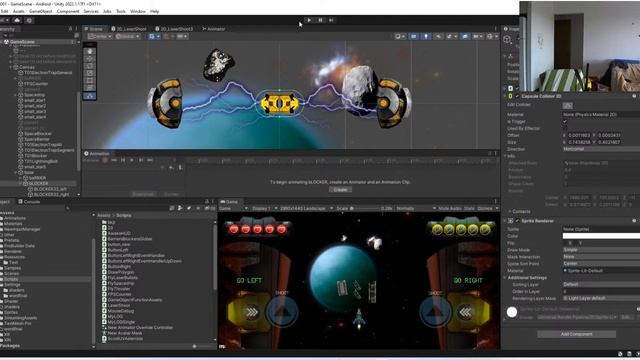The height and width of the screenshot is (360, 640).
Task: Select the Hand view tool in Scene
Action: [90, 51]
